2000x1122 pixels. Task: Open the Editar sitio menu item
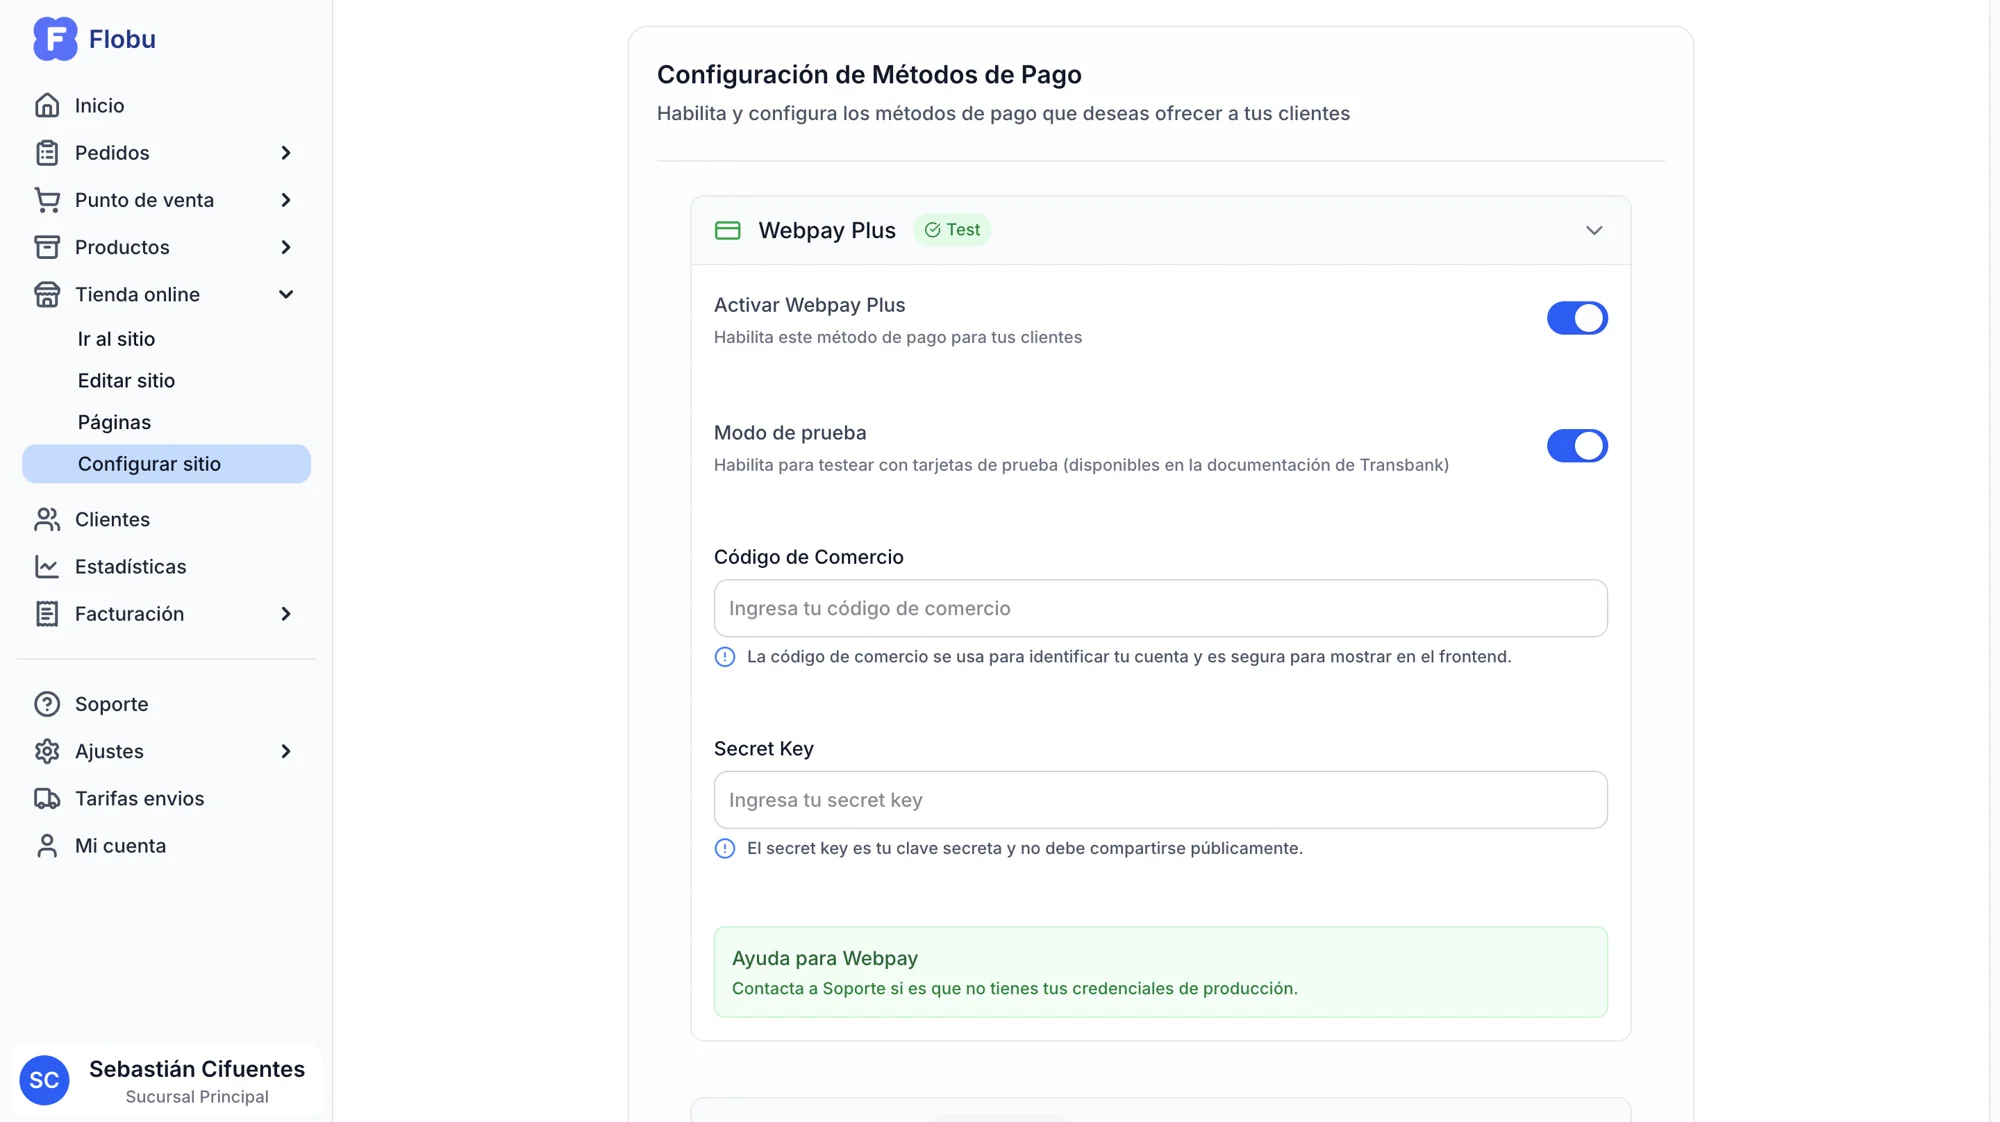126,381
